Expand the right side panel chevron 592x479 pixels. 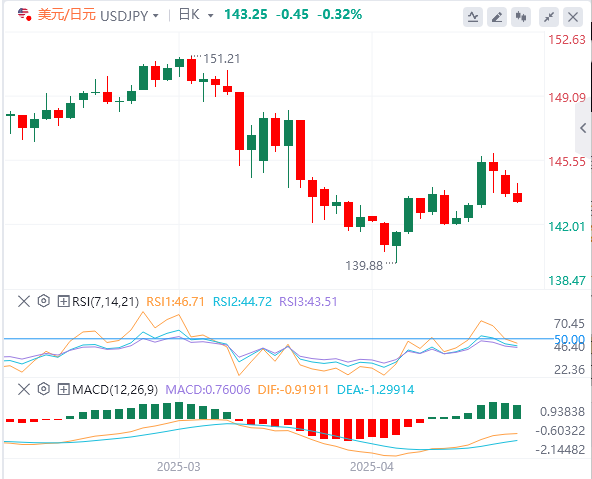[583, 128]
